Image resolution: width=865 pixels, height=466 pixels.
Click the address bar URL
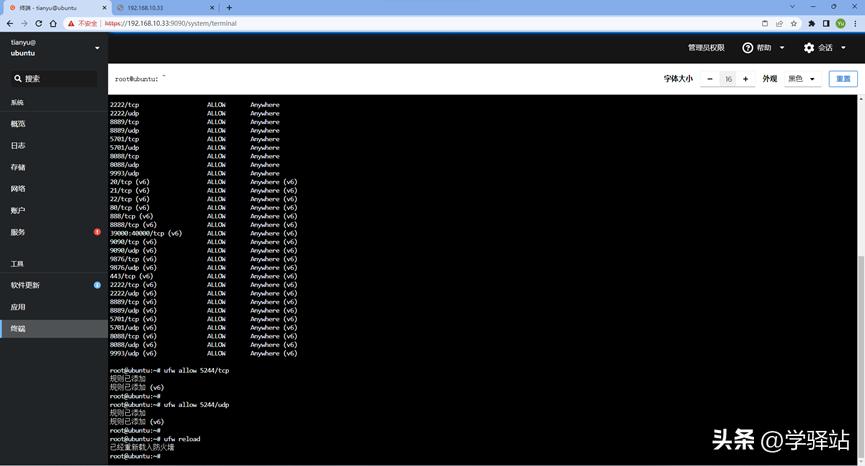point(170,23)
